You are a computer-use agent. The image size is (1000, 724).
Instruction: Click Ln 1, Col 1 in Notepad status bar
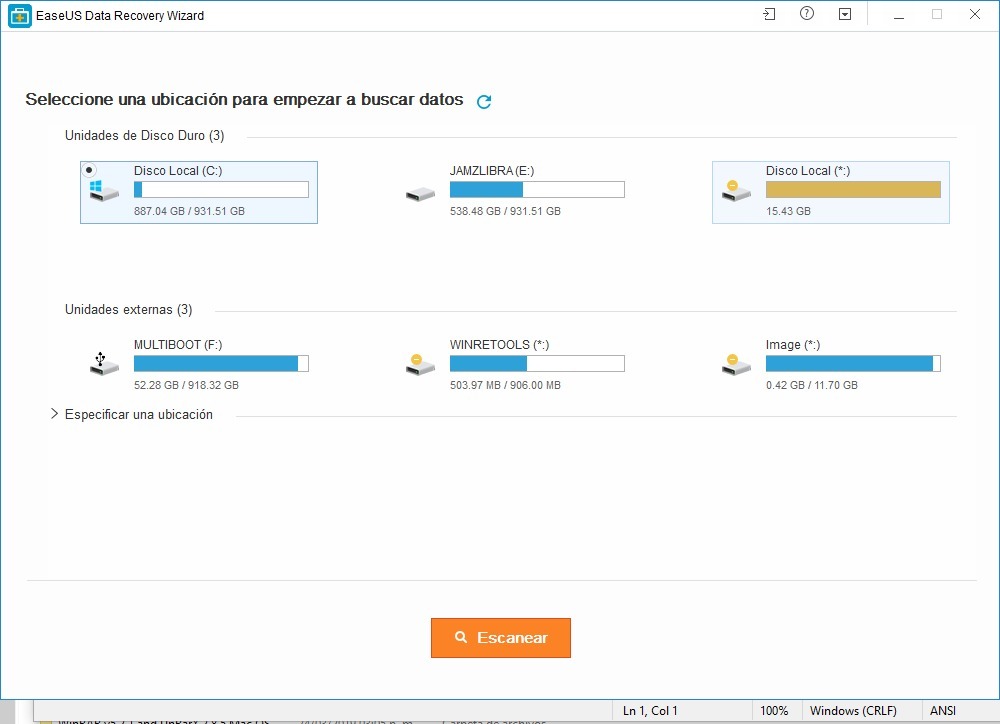tap(650, 711)
